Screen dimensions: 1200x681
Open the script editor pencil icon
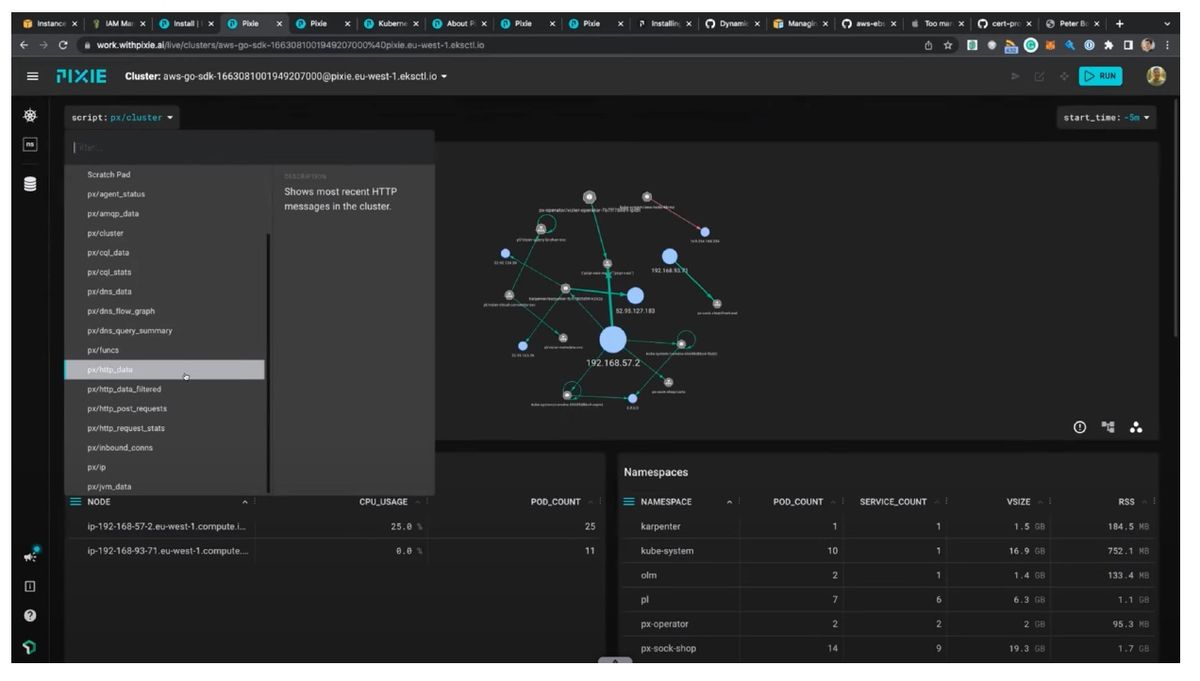coord(1039,76)
